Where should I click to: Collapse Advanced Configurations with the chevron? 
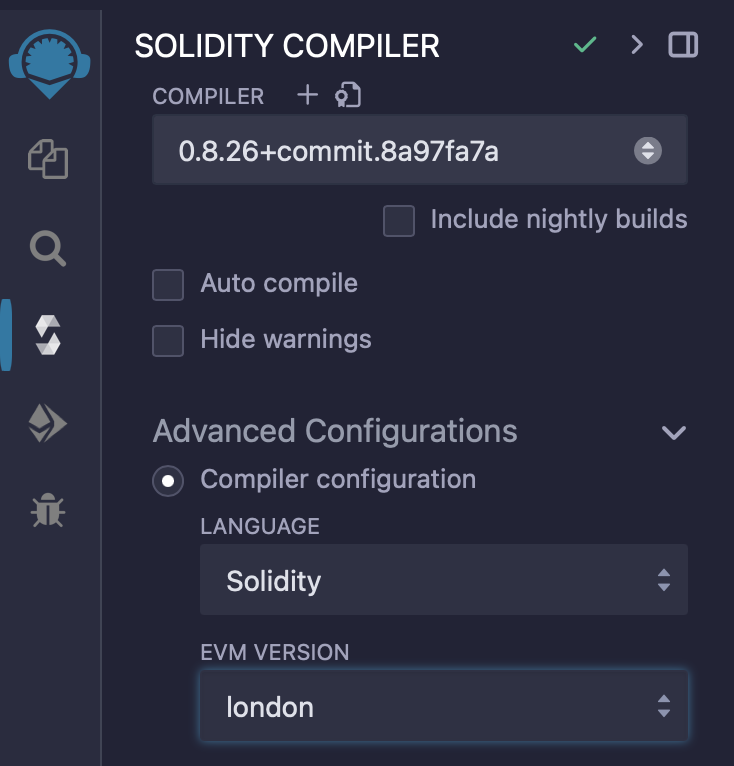coord(674,432)
